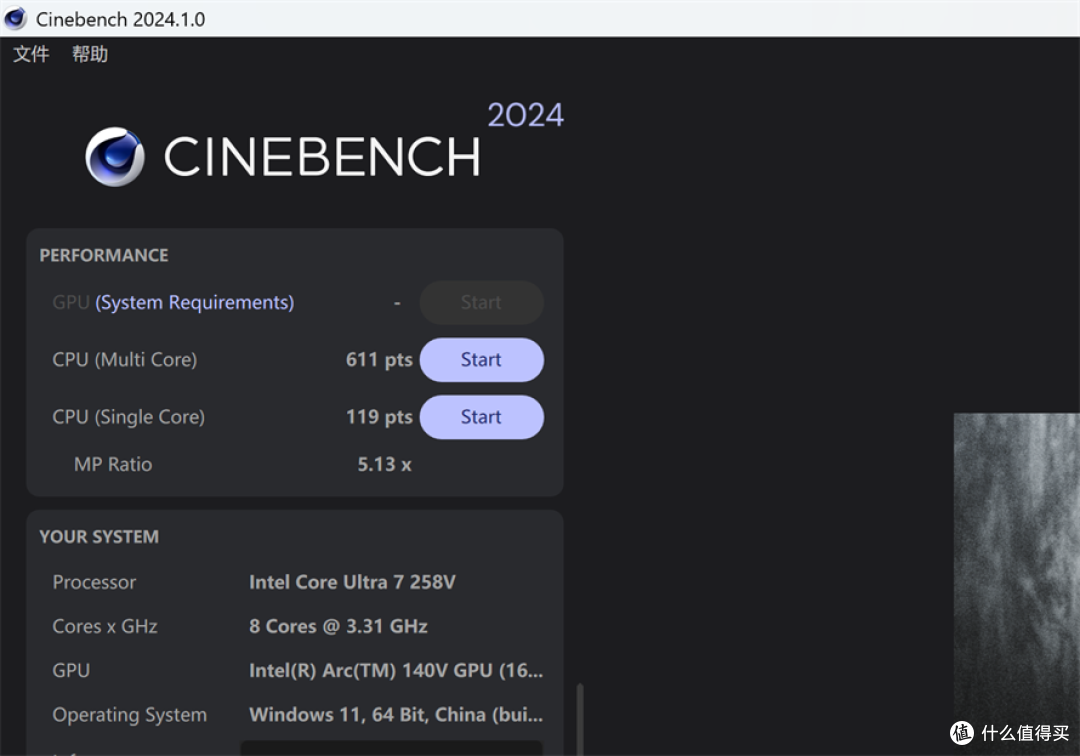Open the 帮助 menu
The height and width of the screenshot is (756, 1080).
click(90, 54)
